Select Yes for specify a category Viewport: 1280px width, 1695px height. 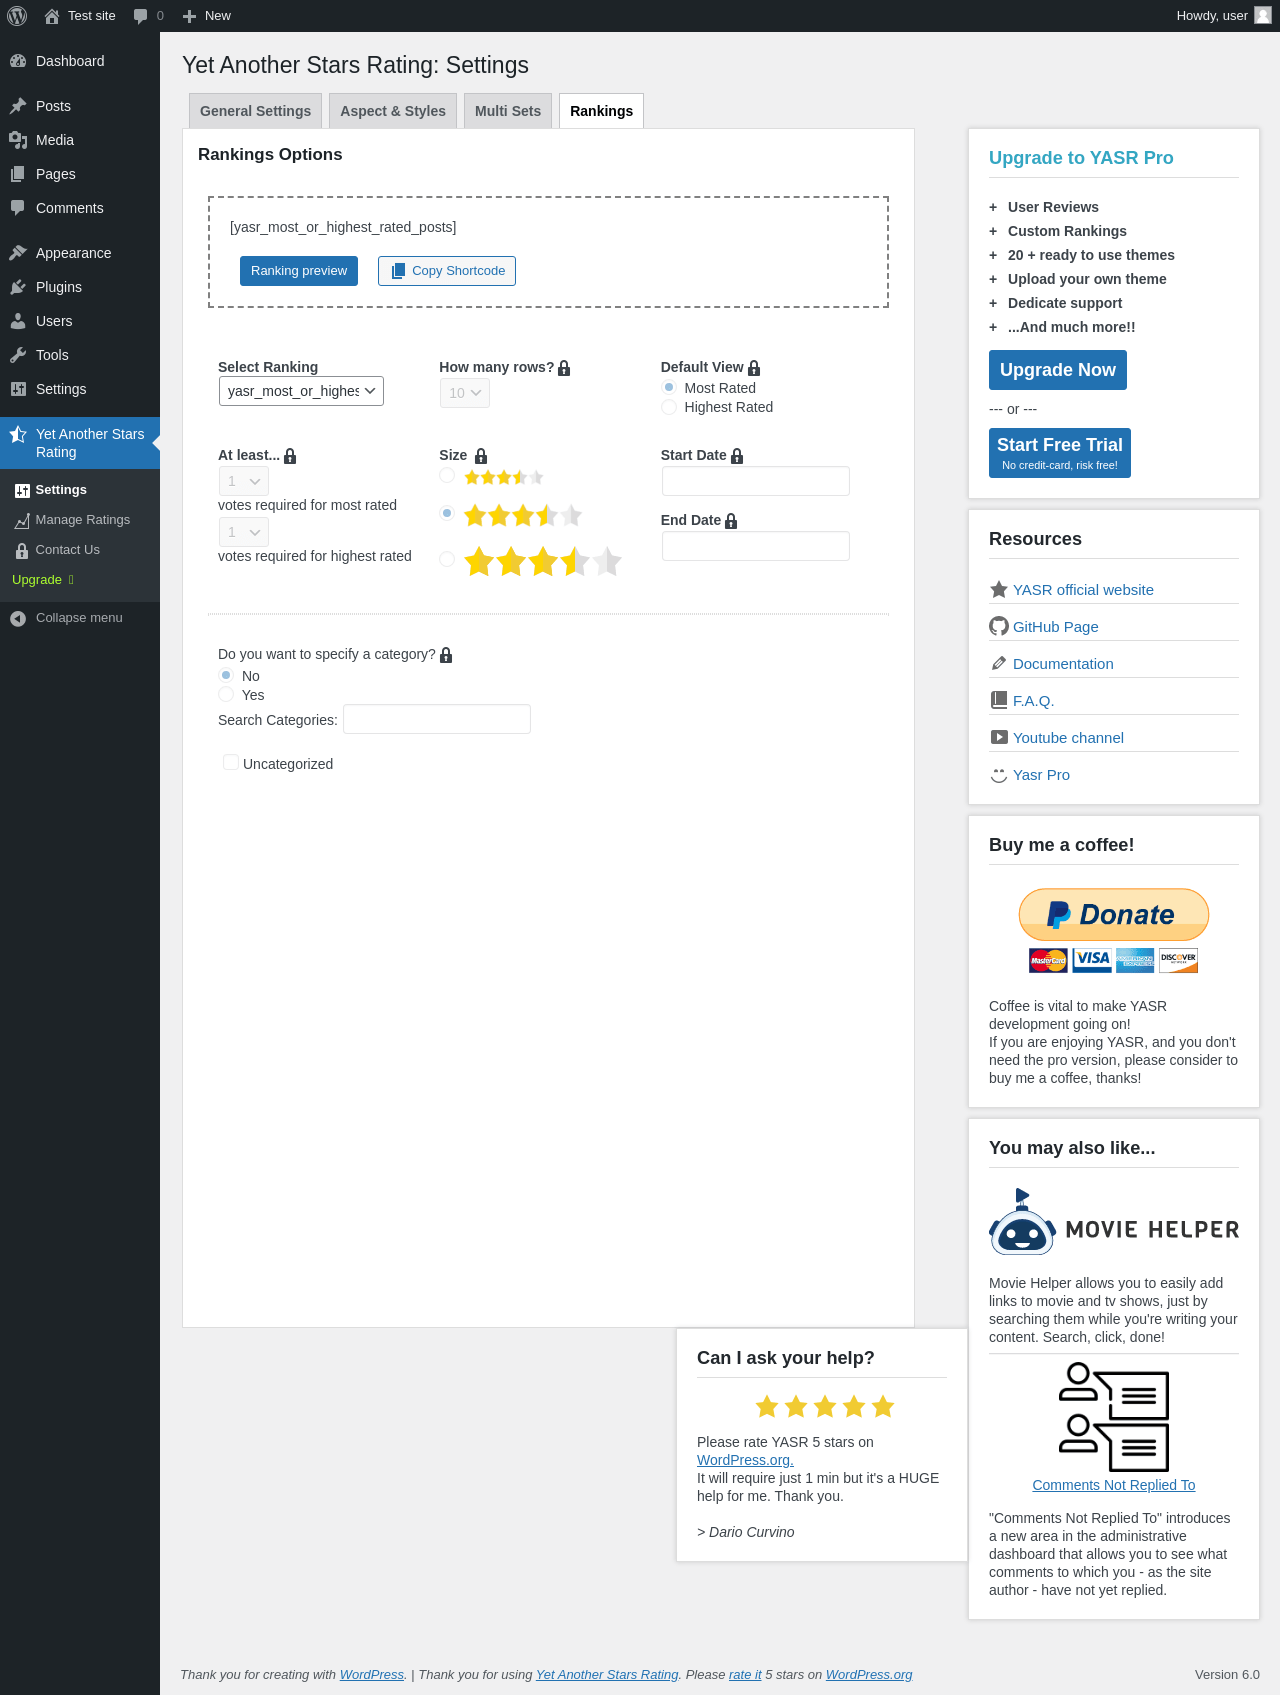click(226, 694)
